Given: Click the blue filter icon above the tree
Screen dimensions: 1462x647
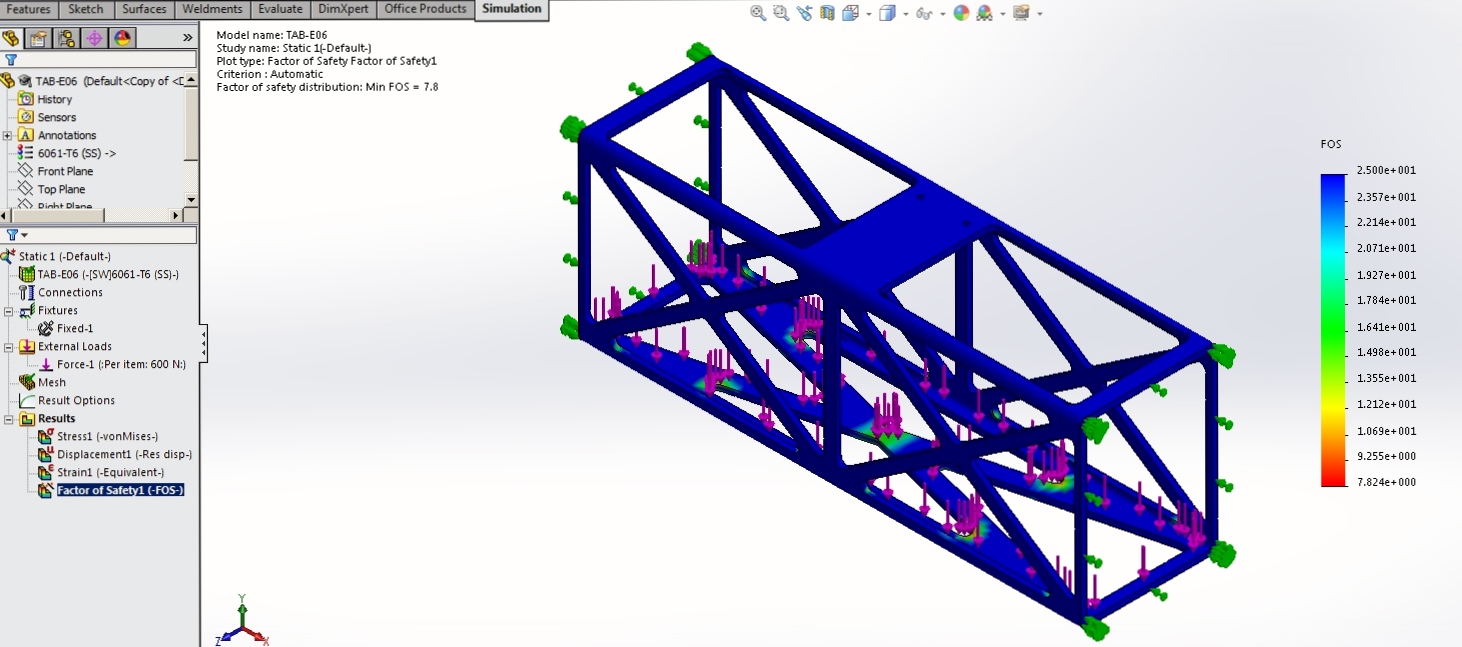Looking at the screenshot, I should (x=12, y=59).
